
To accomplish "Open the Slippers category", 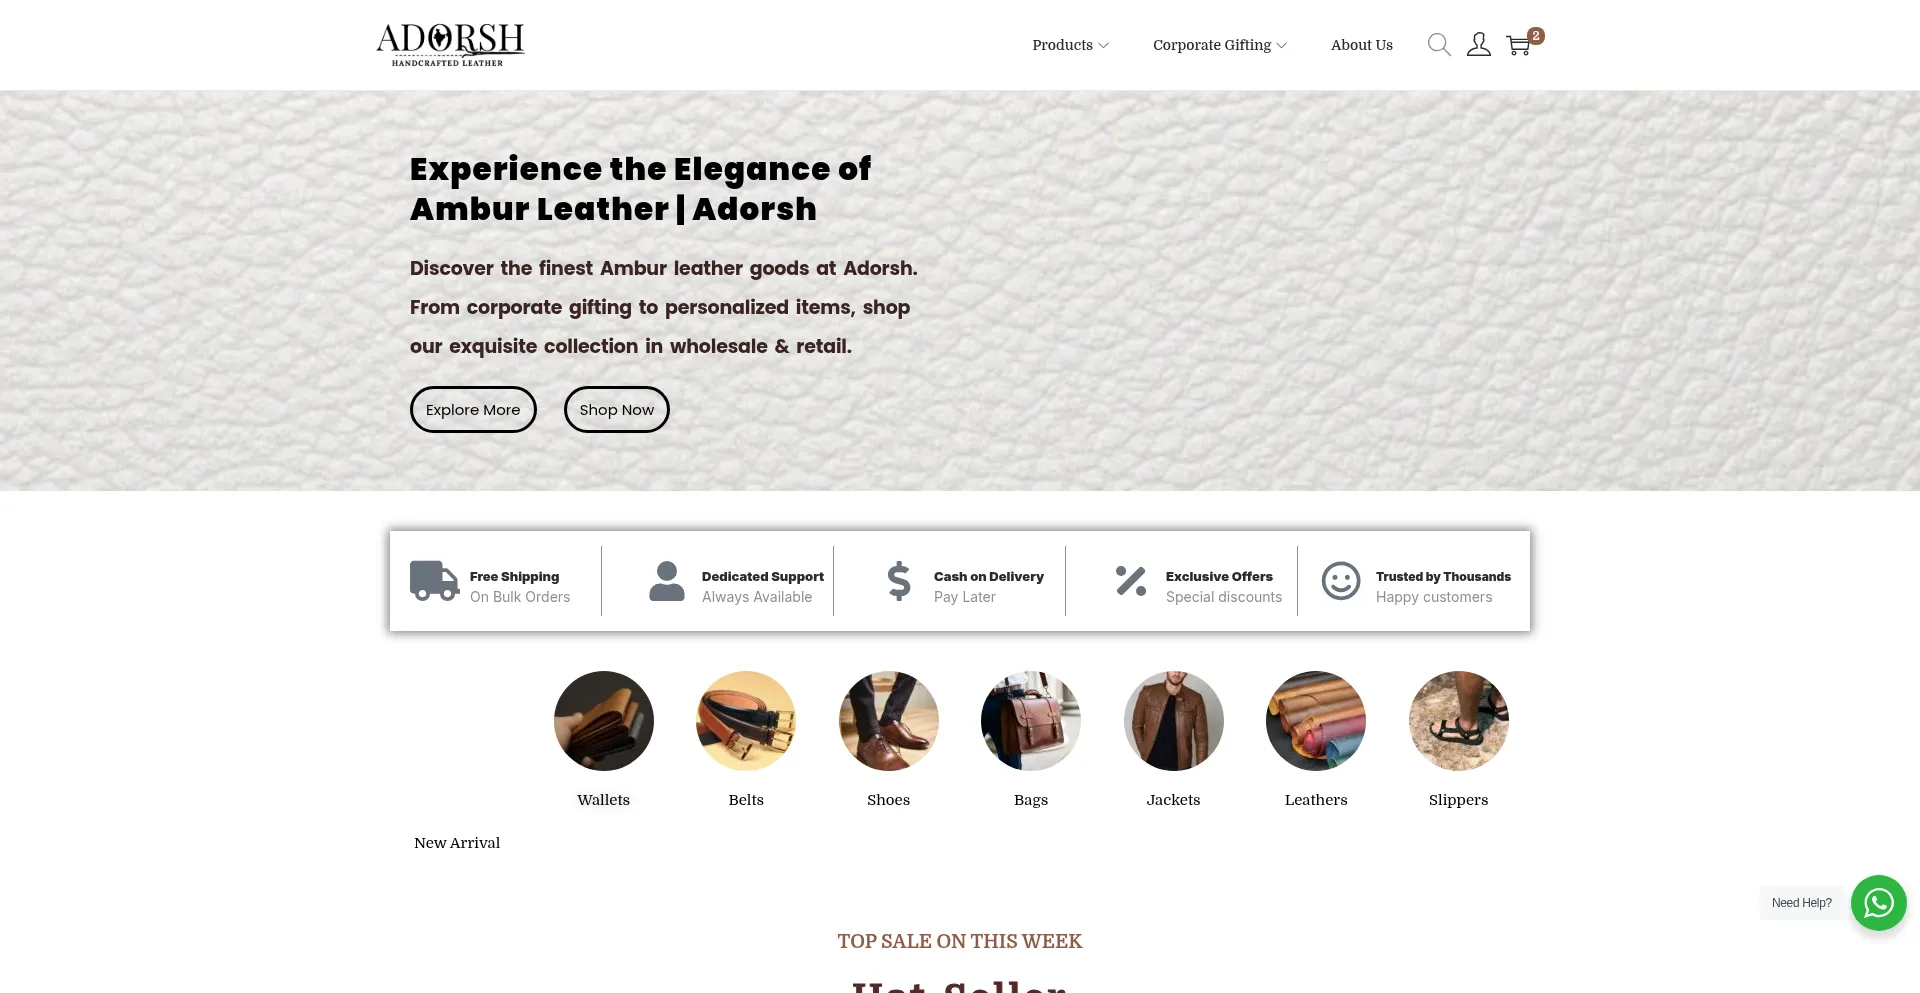I will tap(1459, 739).
